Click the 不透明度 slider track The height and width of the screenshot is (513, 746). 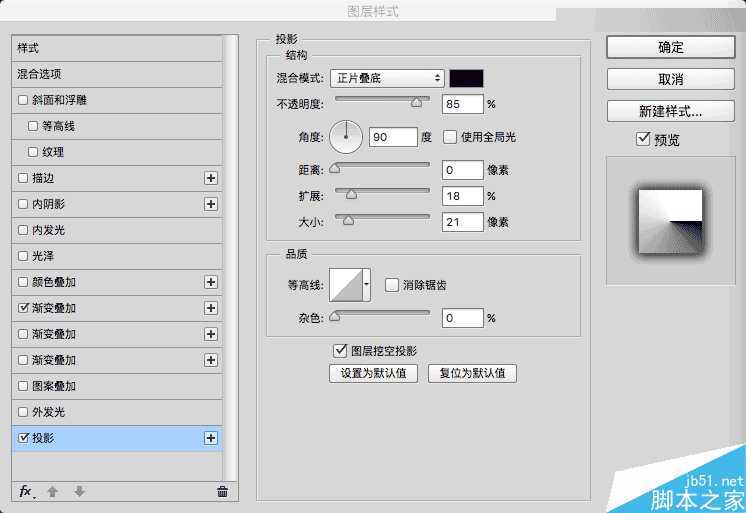382,99
